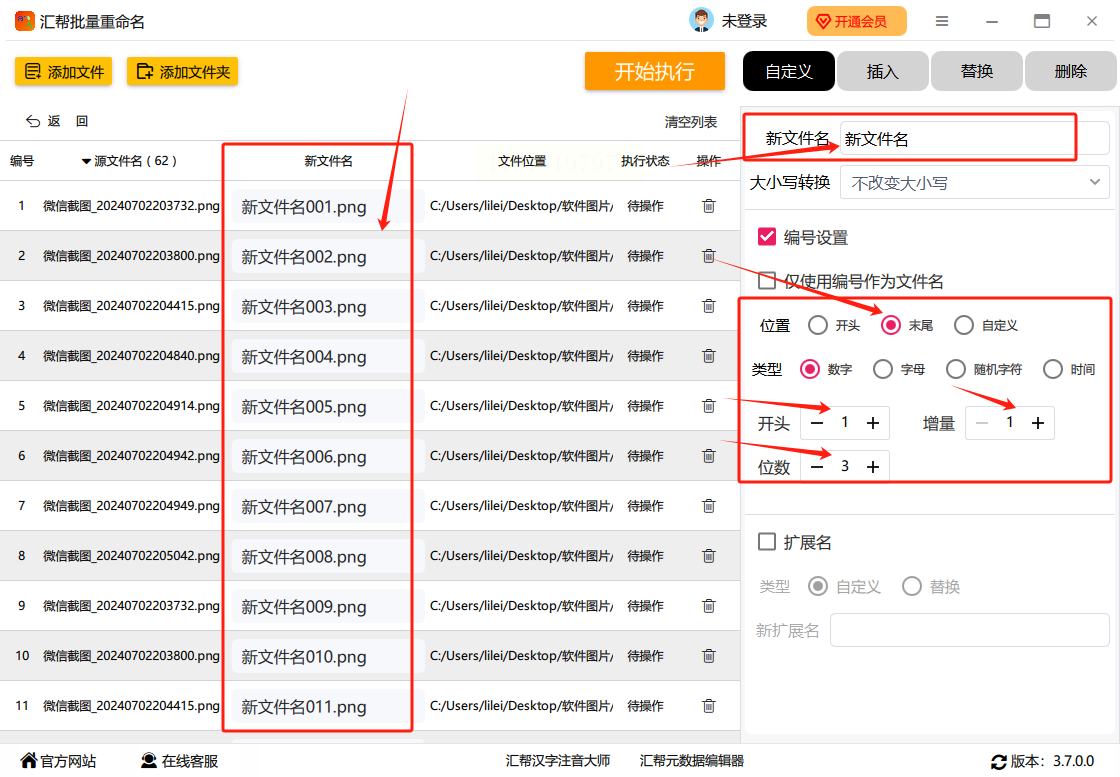Open the 大小写转换 dropdown
This screenshot has width=1120, height=777.
point(974,183)
